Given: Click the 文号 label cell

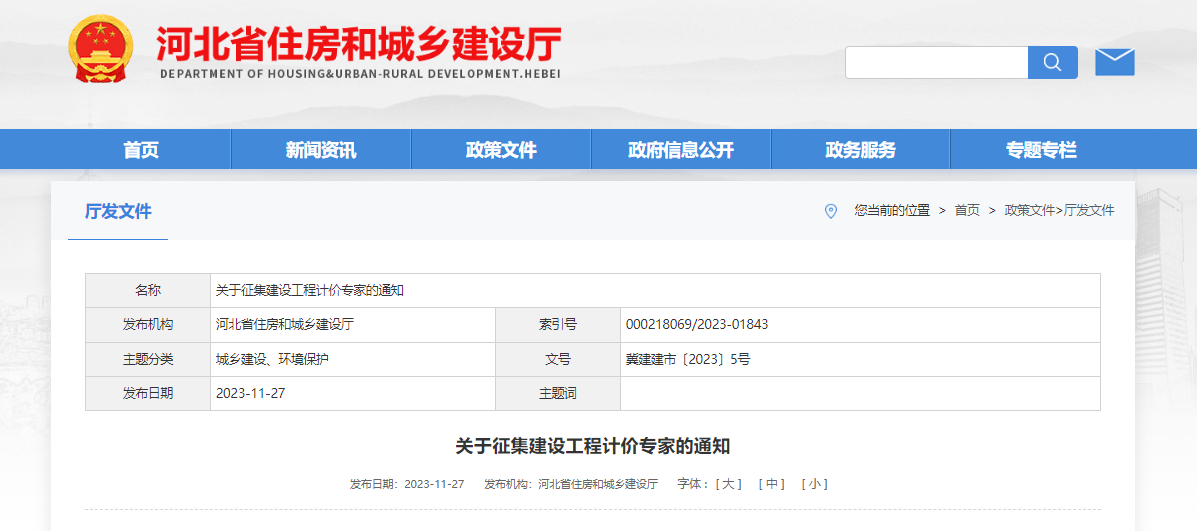Looking at the screenshot, I should tap(558, 359).
